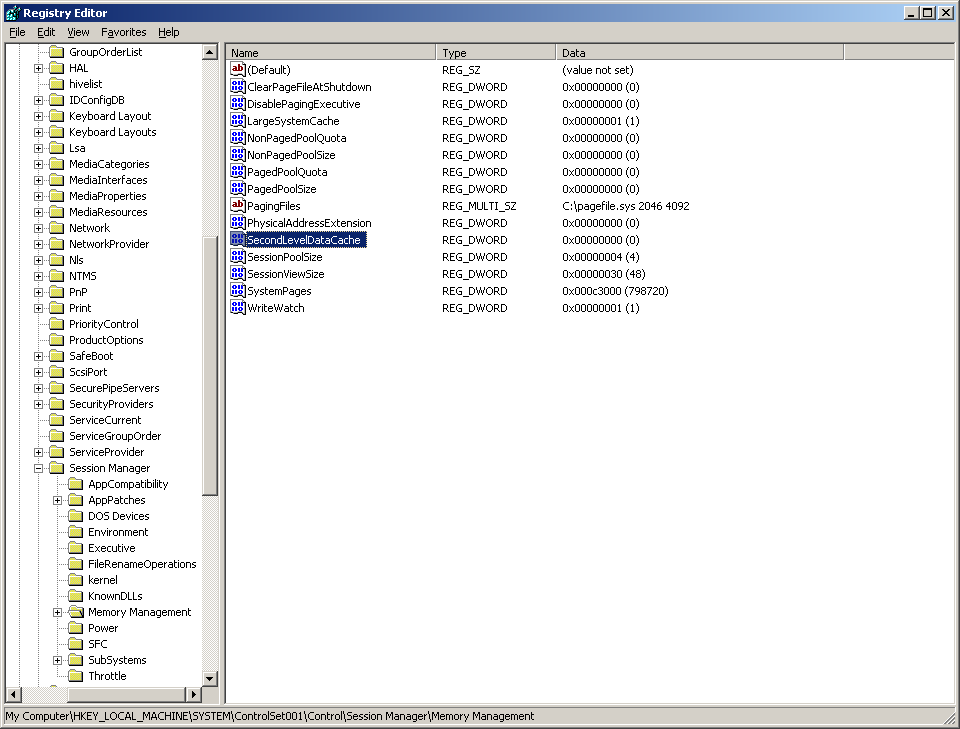
Task: Select the SecondLevelDataCache value name
Action: pyautogui.click(x=304, y=240)
